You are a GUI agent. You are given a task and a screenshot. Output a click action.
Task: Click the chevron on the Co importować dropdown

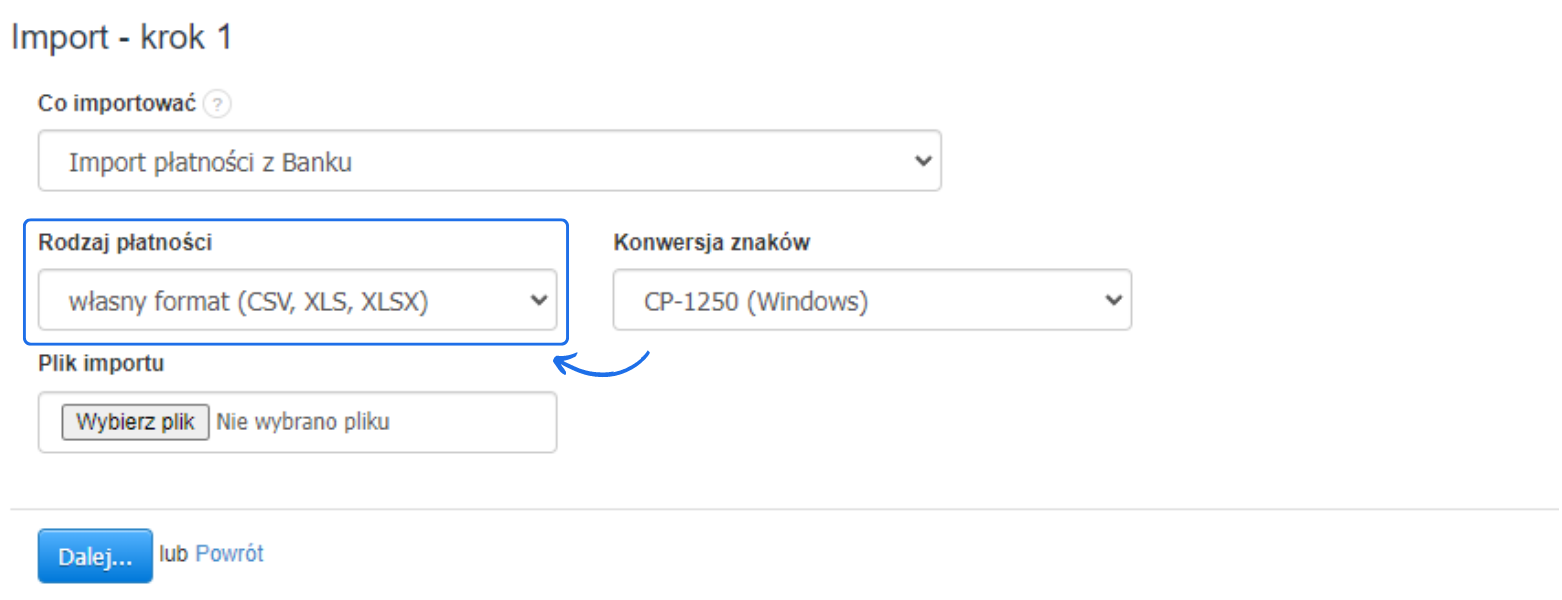[x=923, y=160]
